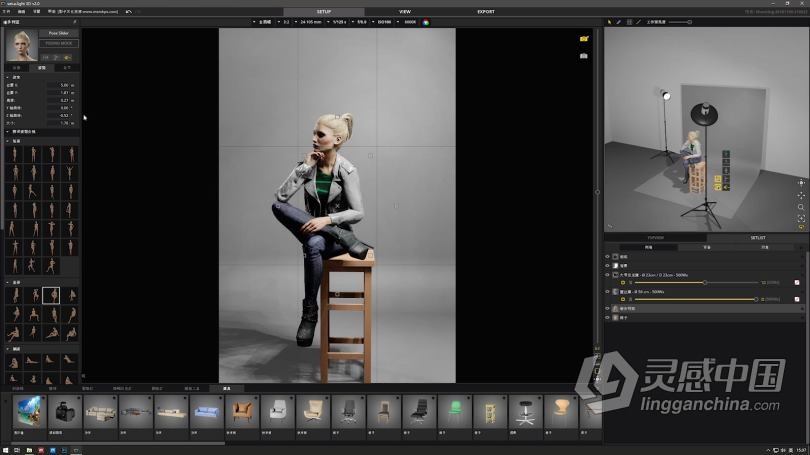Toggle visibility eye of first setlist row
Screen dimensions: 810x455
click(x=608, y=256)
